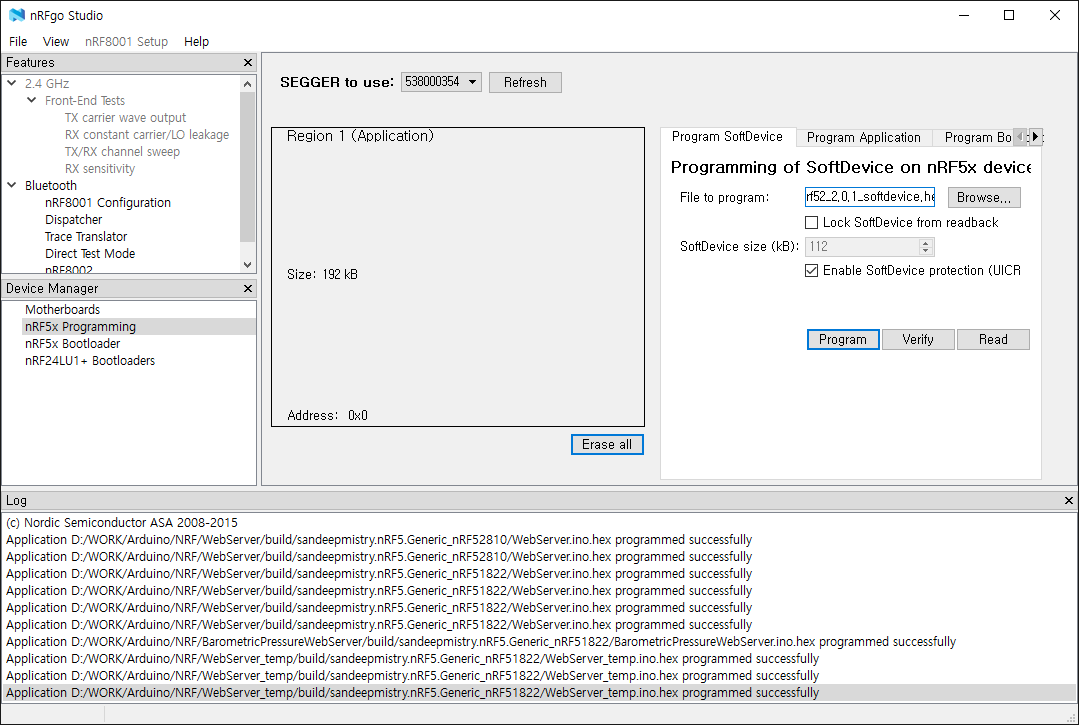Open nRF8001 Configuration in Features tree
The width and height of the screenshot is (1079, 725).
pyautogui.click(x=107, y=202)
